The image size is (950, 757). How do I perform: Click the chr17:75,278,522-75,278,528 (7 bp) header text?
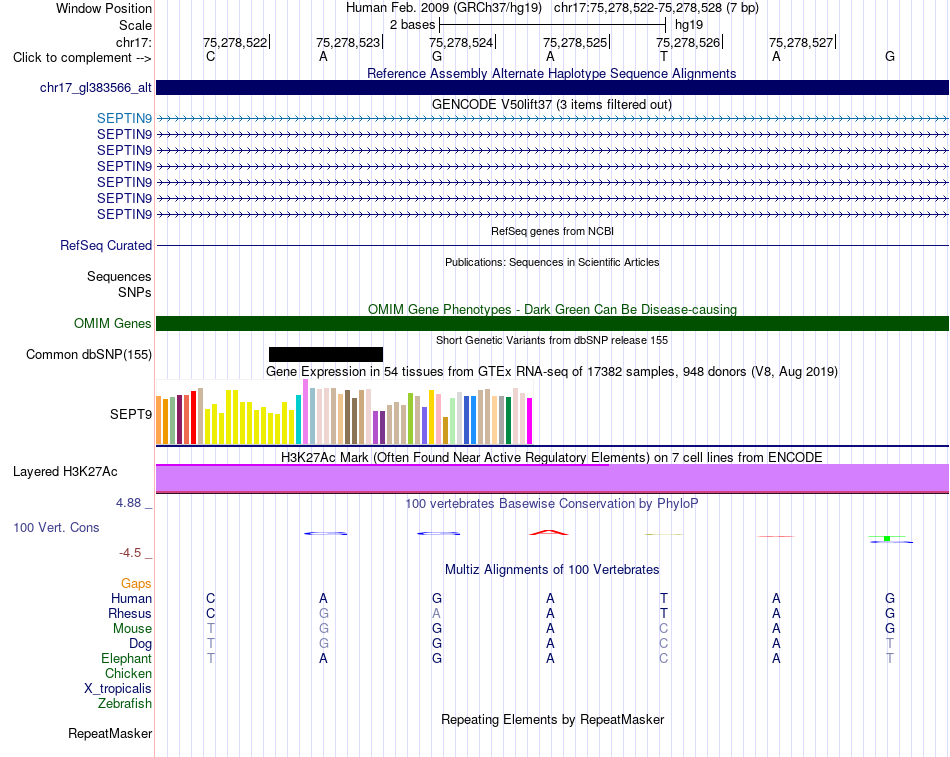coord(656,8)
